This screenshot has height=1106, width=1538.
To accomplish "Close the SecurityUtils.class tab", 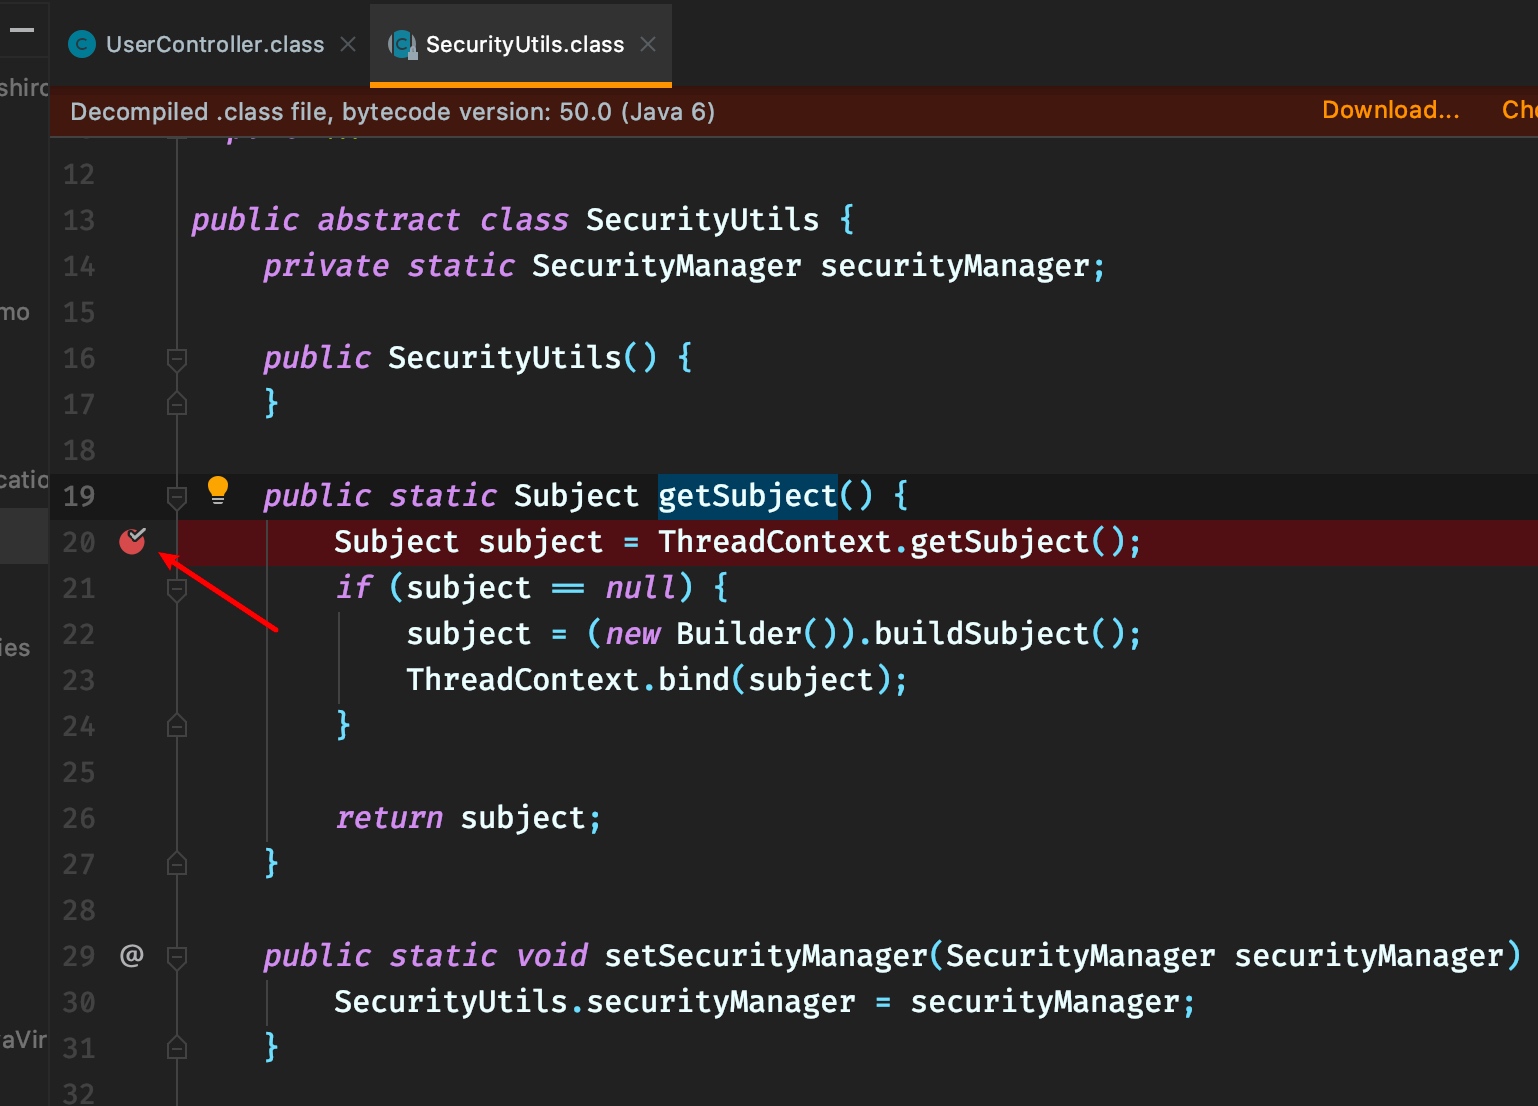I will tap(648, 44).
